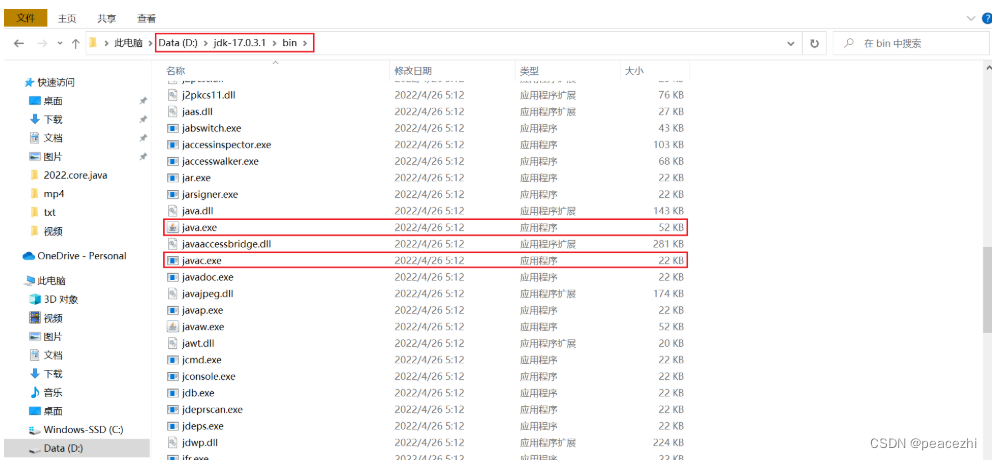Click the javaw.exe coffee cup icon
Image resolution: width=992 pixels, height=460 pixels.
[173, 326]
